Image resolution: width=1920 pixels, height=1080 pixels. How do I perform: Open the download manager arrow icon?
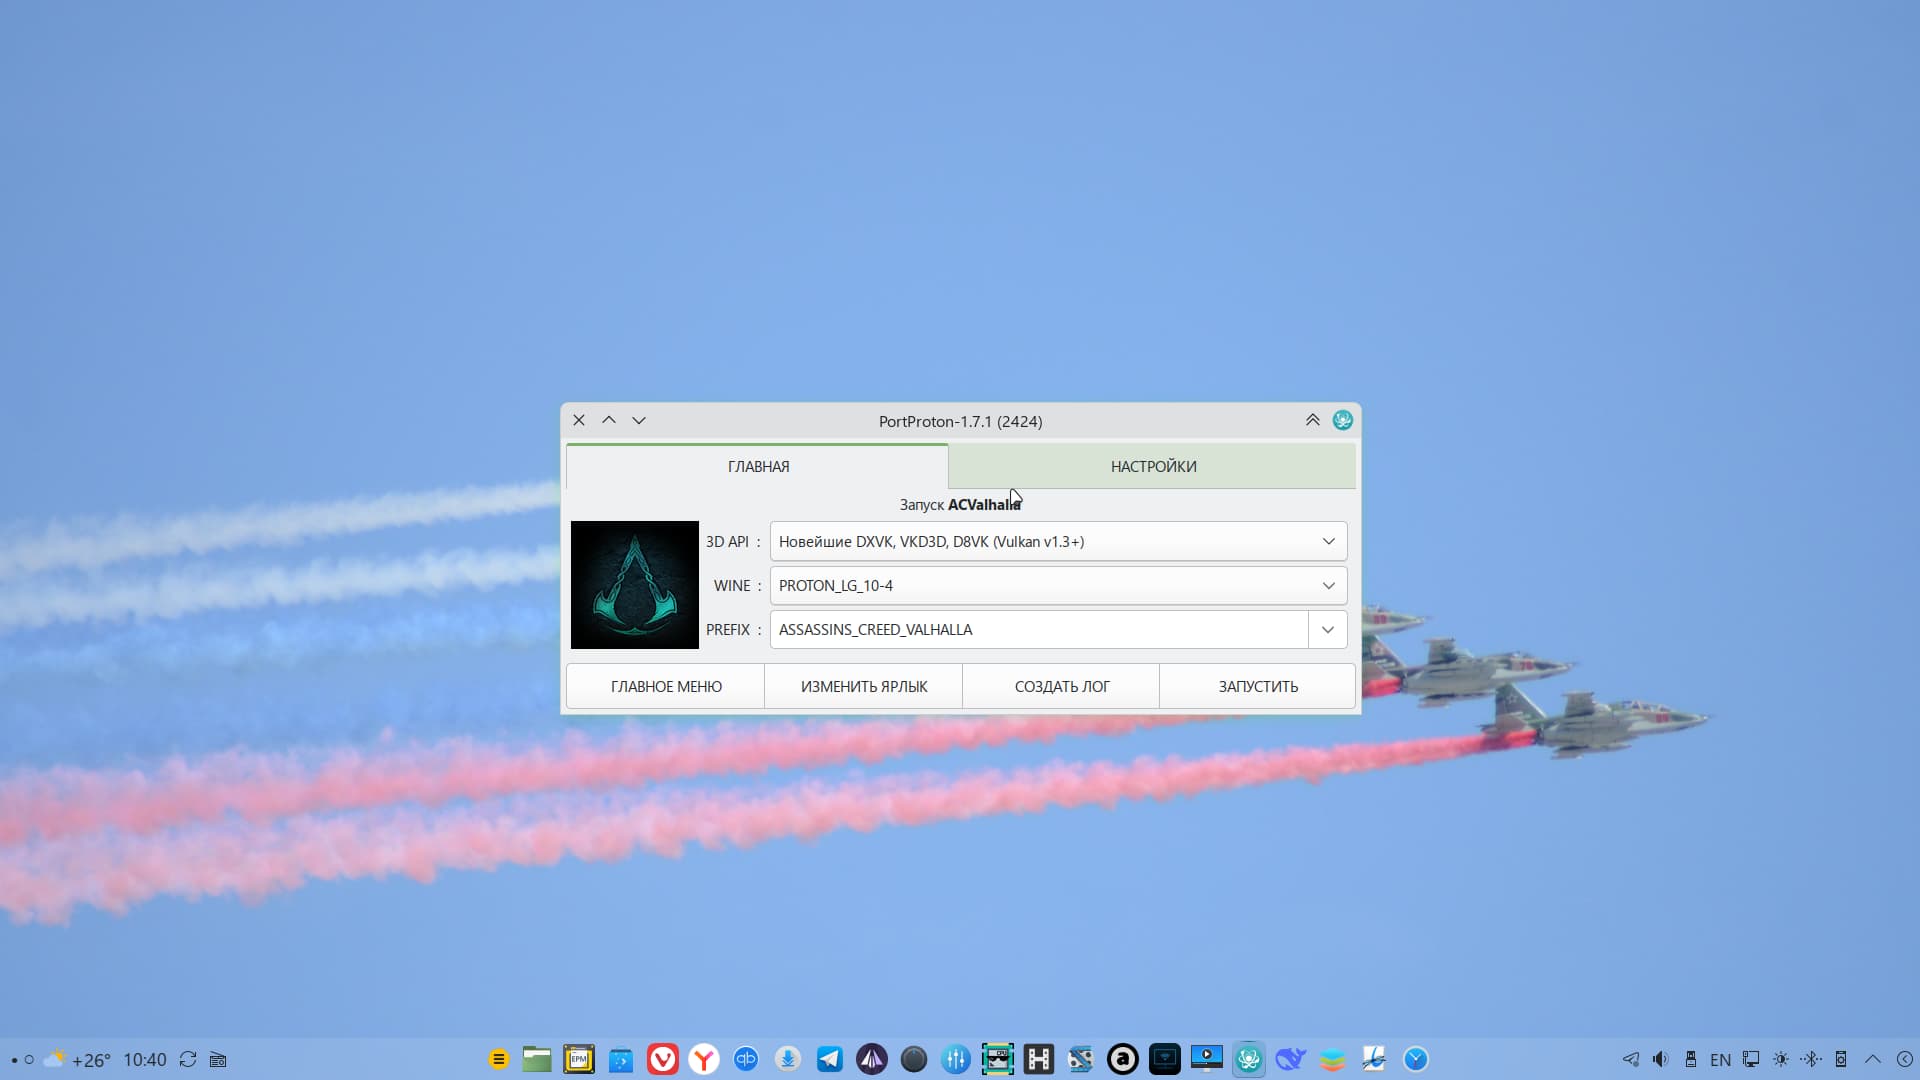pyautogui.click(x=788, y=1059)
